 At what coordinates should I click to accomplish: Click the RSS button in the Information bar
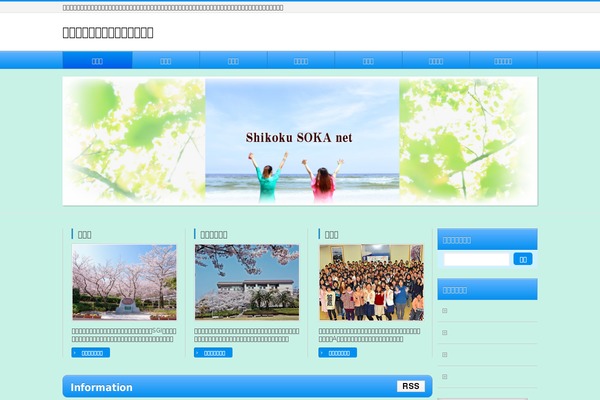pyautogui.click(x=411, y=386)
